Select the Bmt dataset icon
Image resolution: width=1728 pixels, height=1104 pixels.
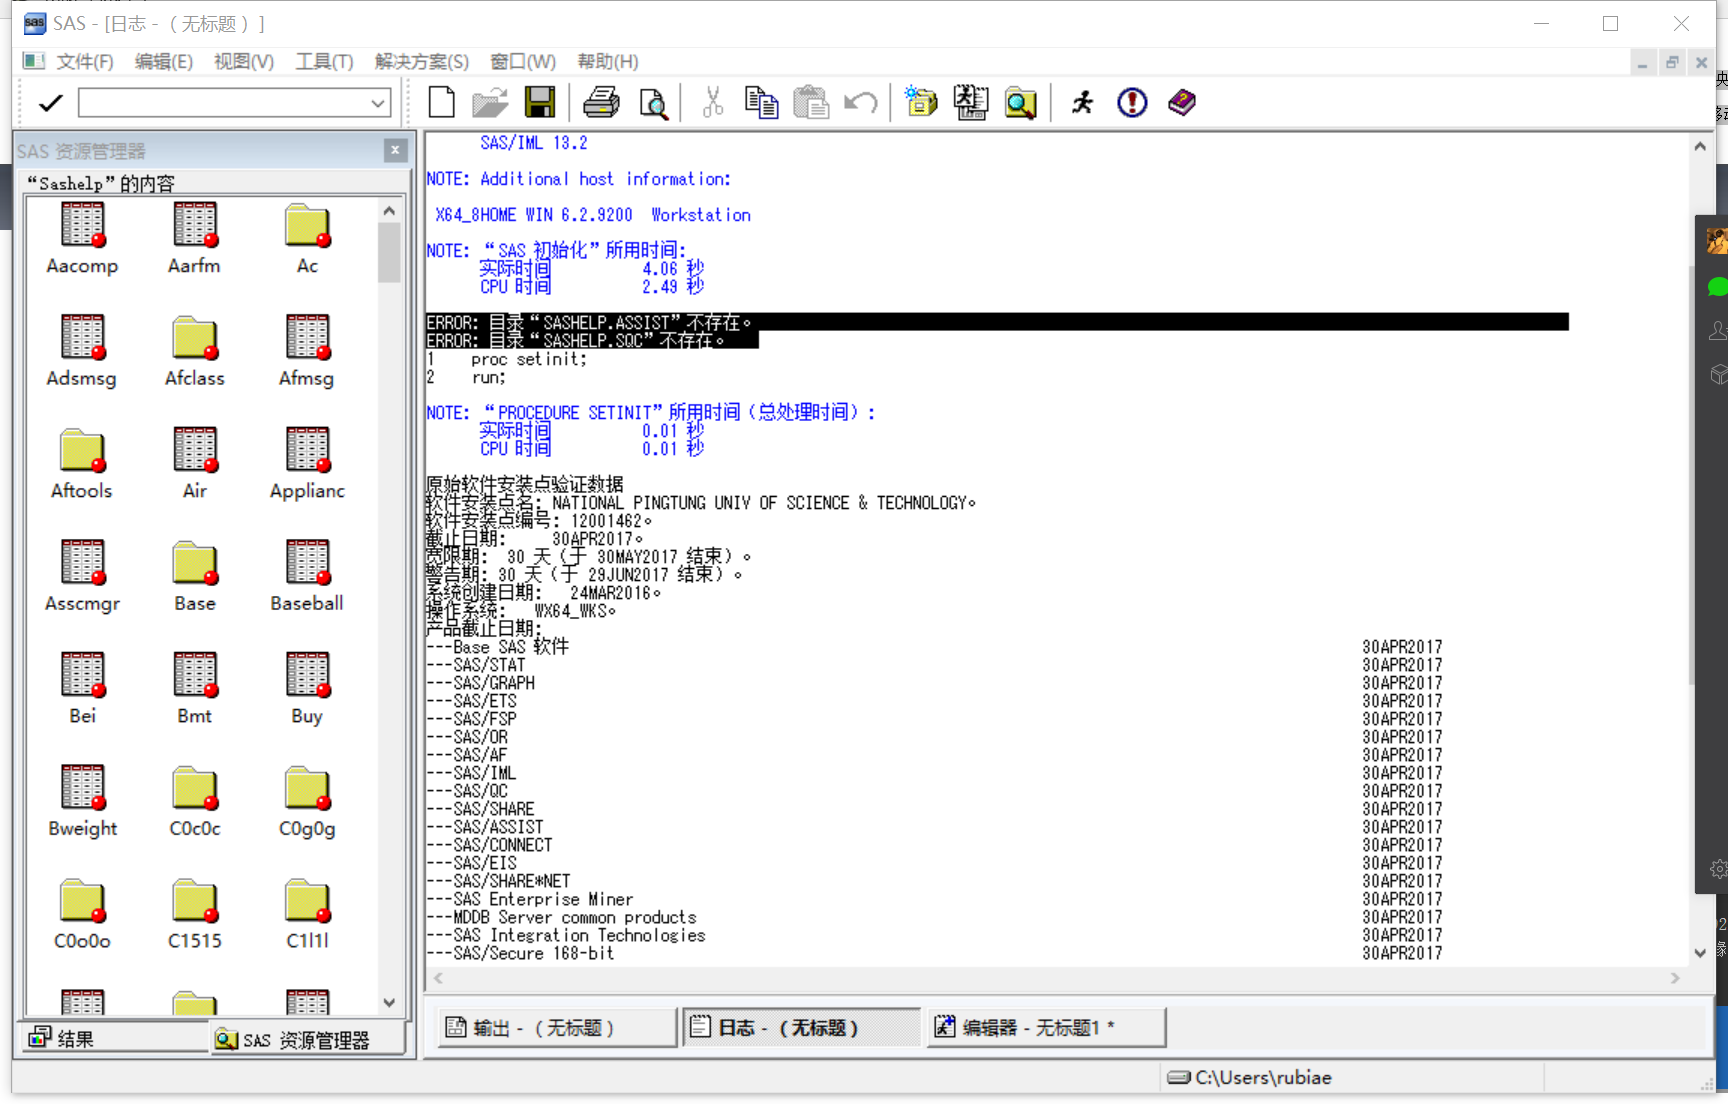(x=194, y=674)
